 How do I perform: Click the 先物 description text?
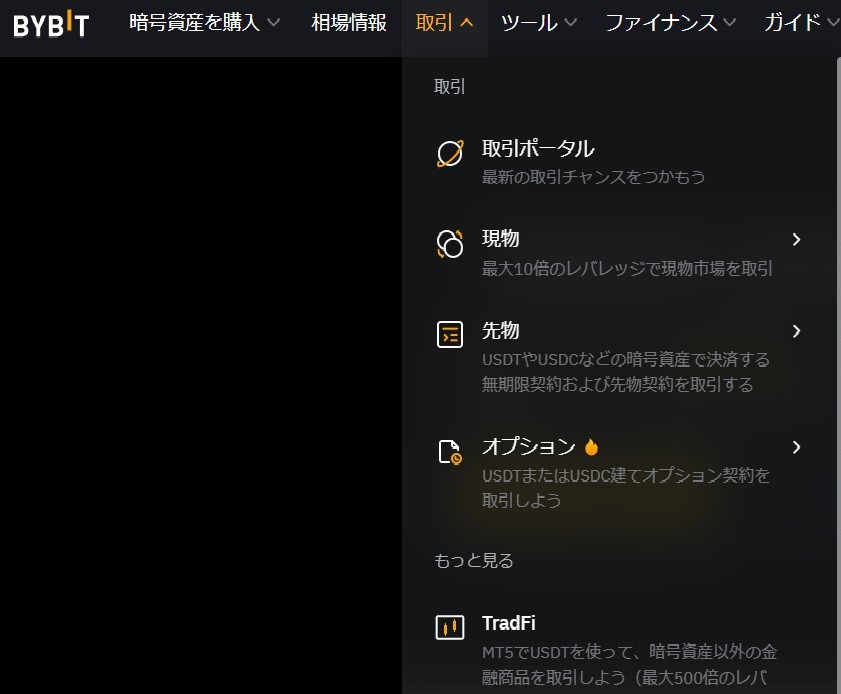click(x=625, y=372)
